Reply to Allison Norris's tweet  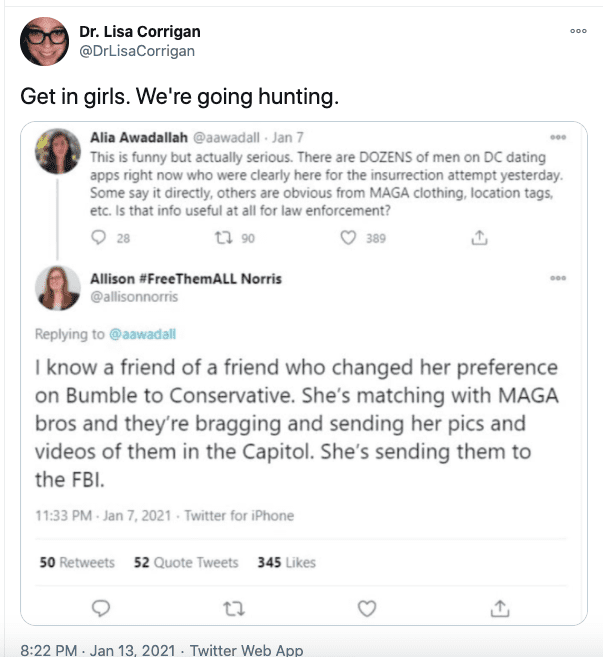[100, 607]
